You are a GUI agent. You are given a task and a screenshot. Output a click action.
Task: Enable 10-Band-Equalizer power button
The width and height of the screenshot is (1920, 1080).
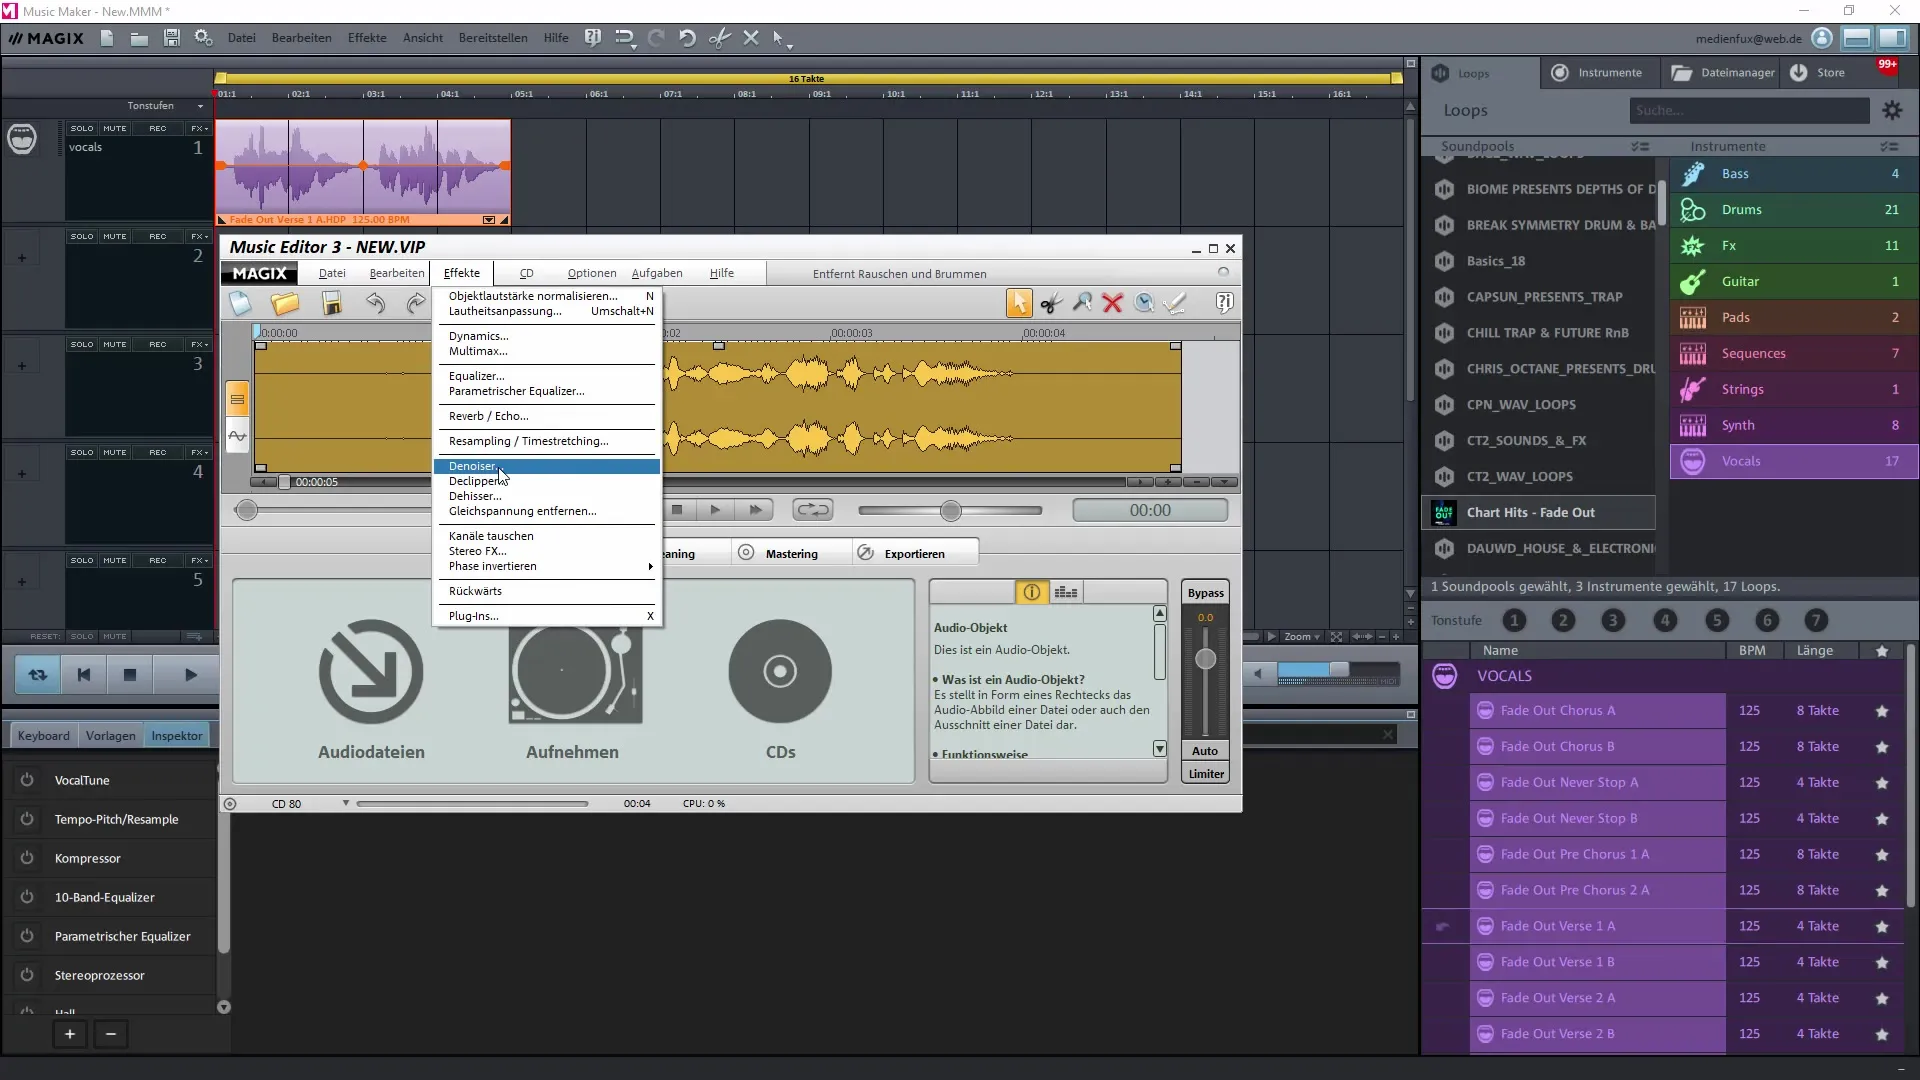coord(27,897)
